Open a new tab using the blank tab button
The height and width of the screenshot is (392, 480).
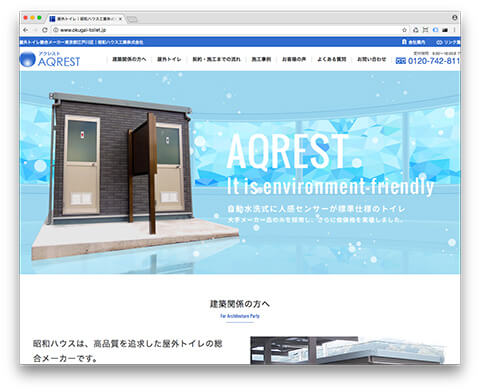[x=132, y=19]
